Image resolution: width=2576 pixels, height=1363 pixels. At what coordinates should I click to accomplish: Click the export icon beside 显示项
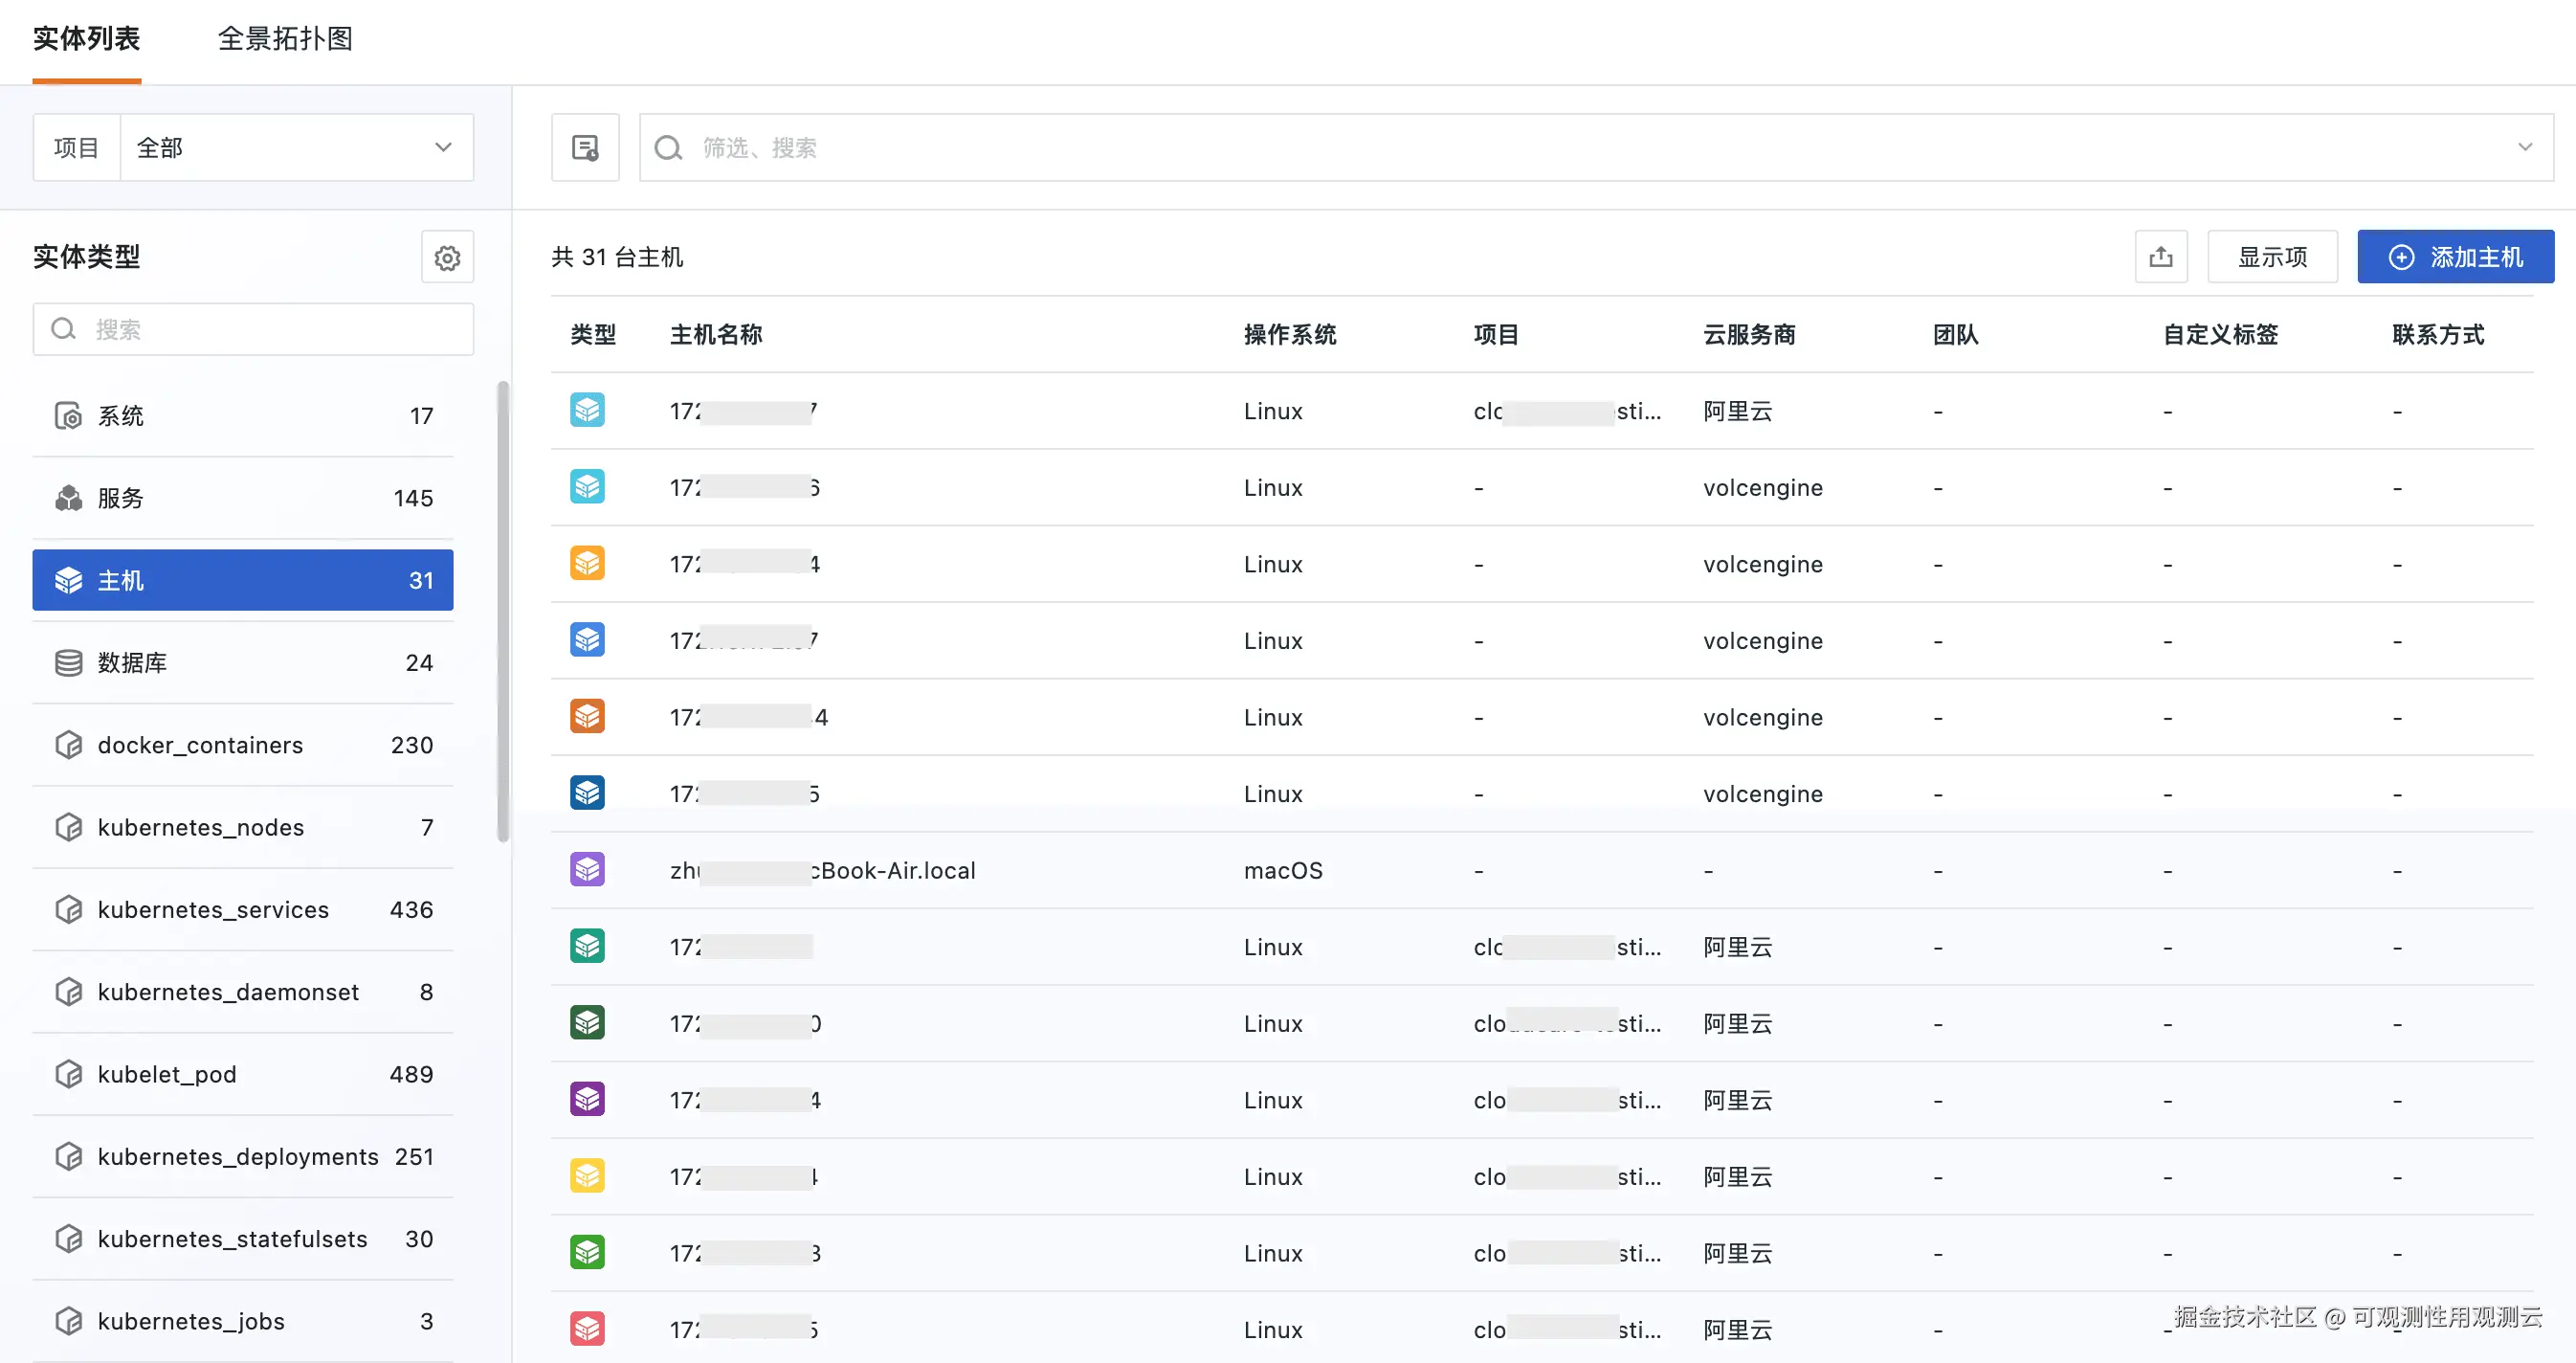(2161, 257)
